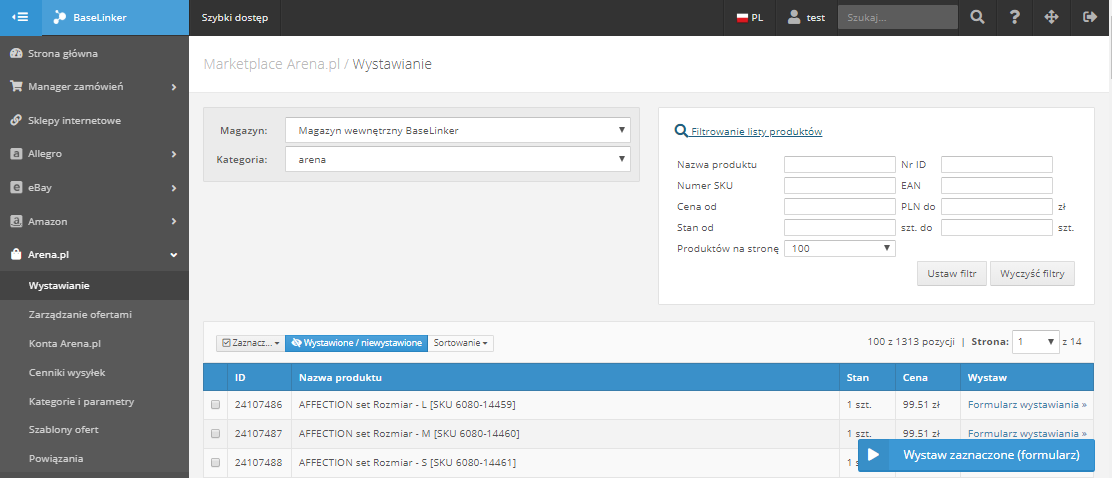
Task: Expand the Amazon submenu arrow
Action: [x=174, y=221]
